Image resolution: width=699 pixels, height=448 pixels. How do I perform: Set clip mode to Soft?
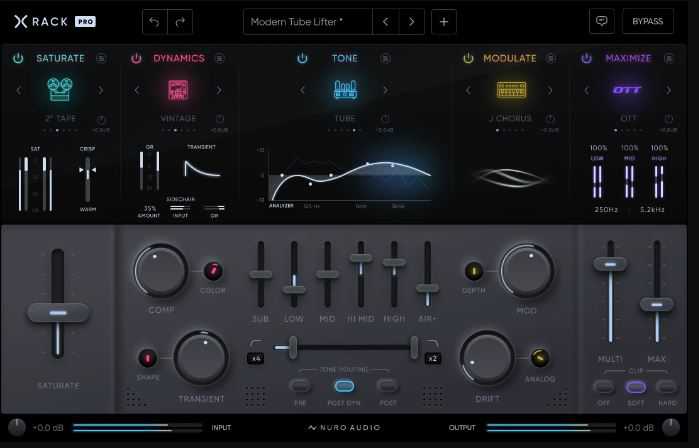click(x=635, y=386)
